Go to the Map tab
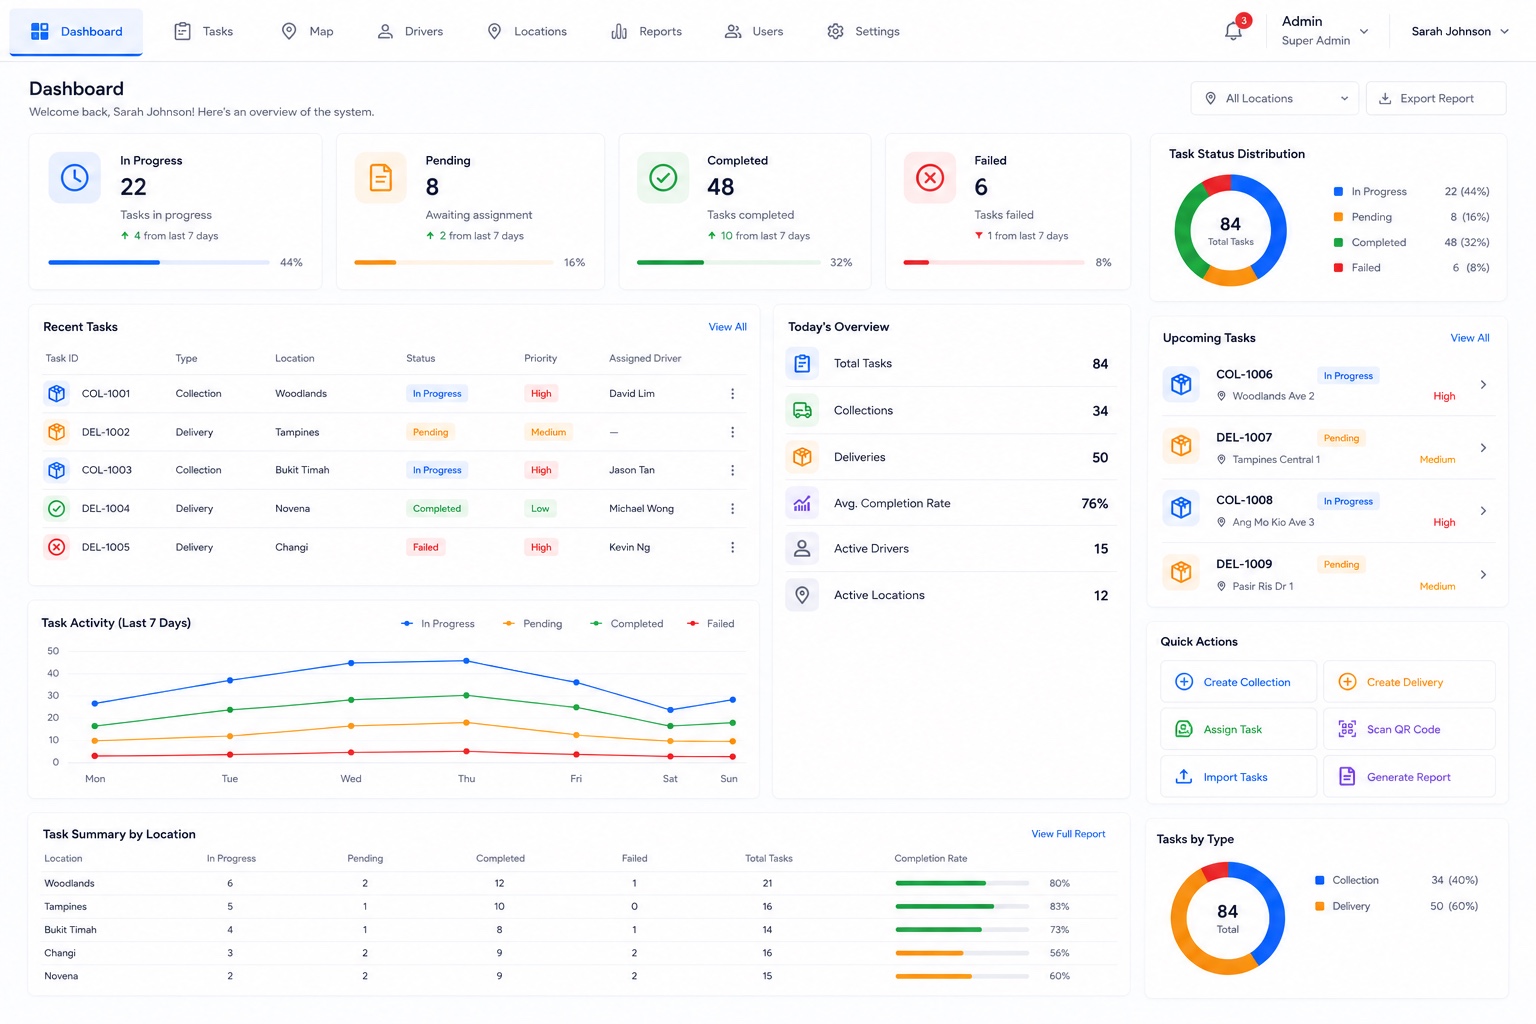The height and width of the screenshot is (1024, 1536). click(307, 31)
